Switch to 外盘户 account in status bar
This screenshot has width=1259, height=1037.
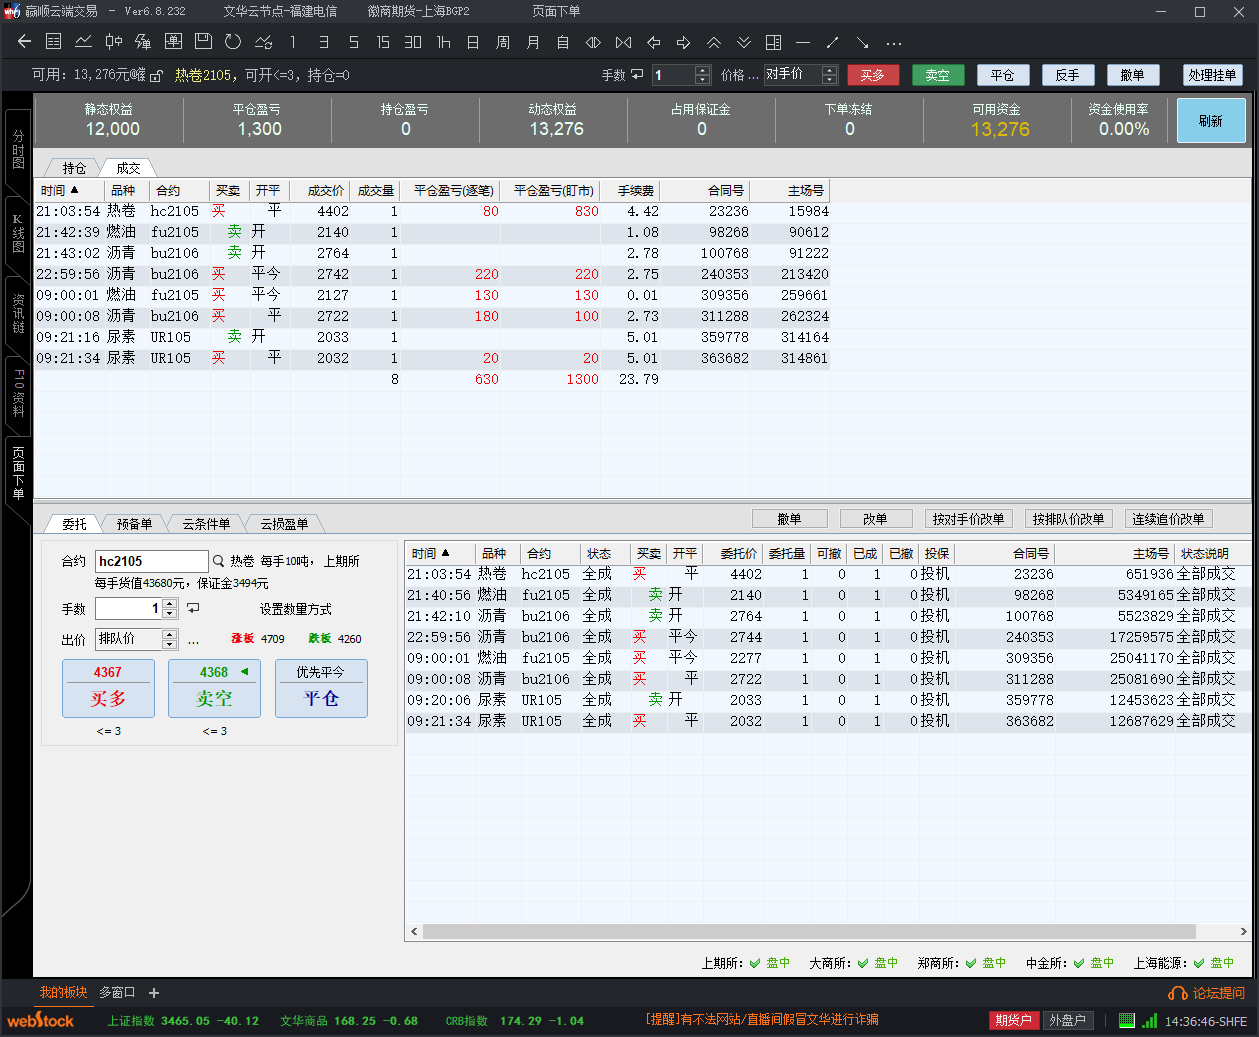click(x=1067, y=1020)
